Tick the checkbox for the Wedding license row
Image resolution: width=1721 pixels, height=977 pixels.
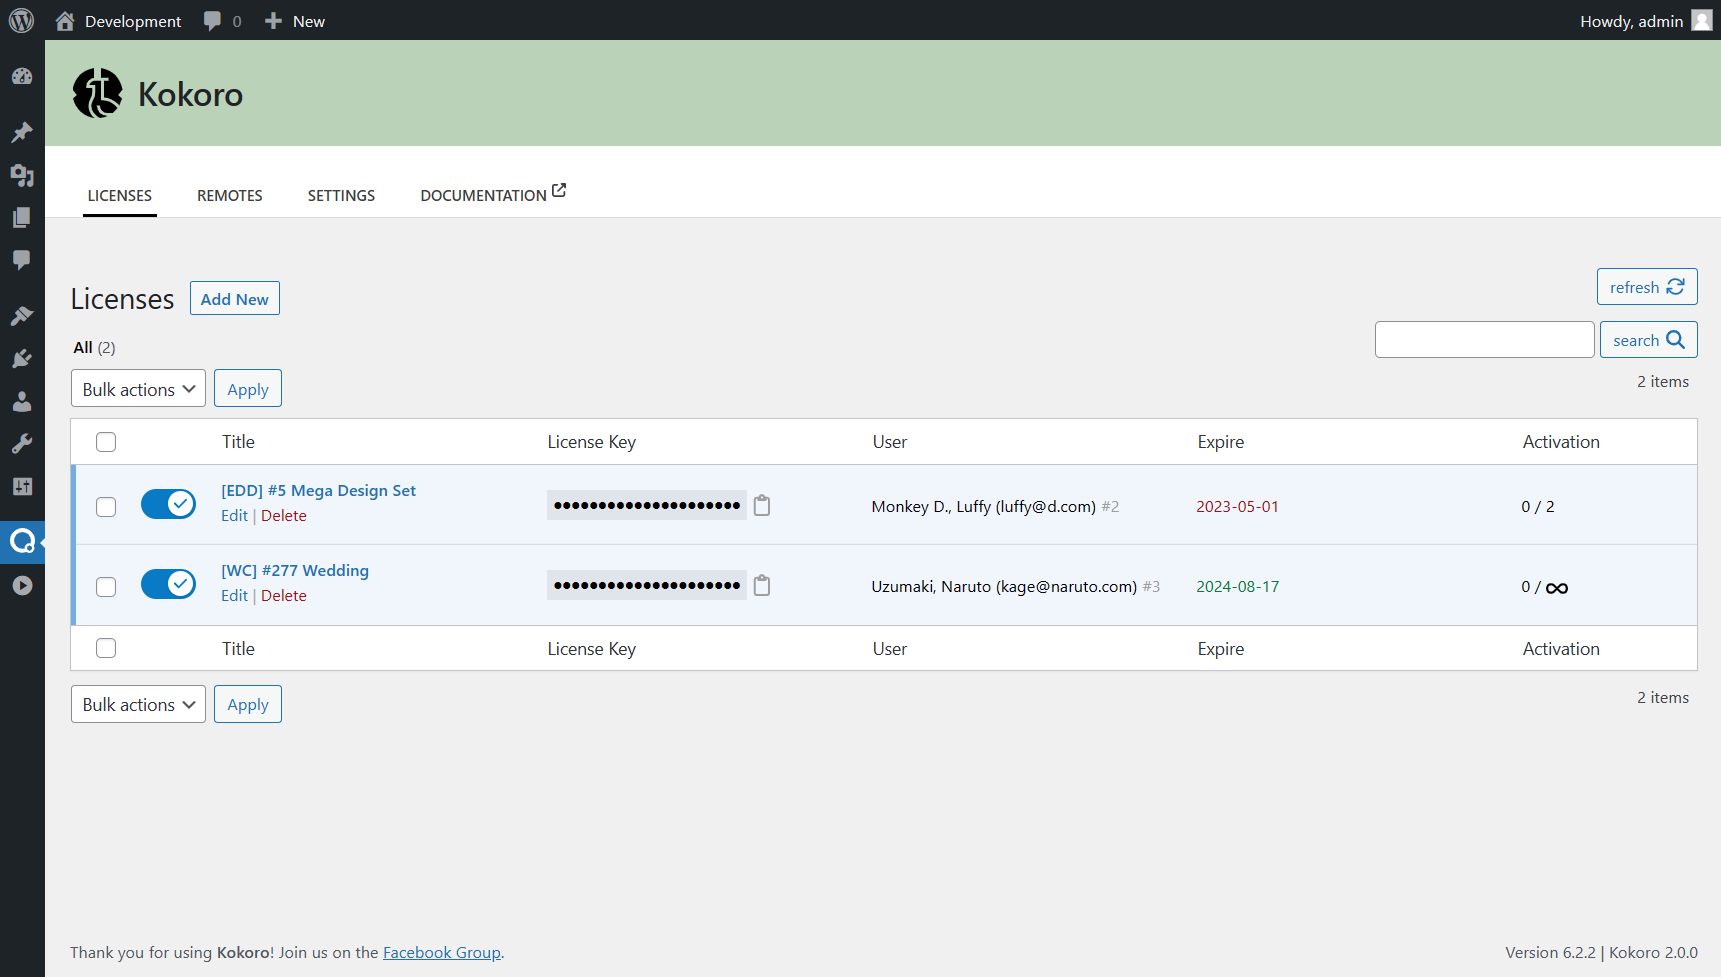(105, 587)
